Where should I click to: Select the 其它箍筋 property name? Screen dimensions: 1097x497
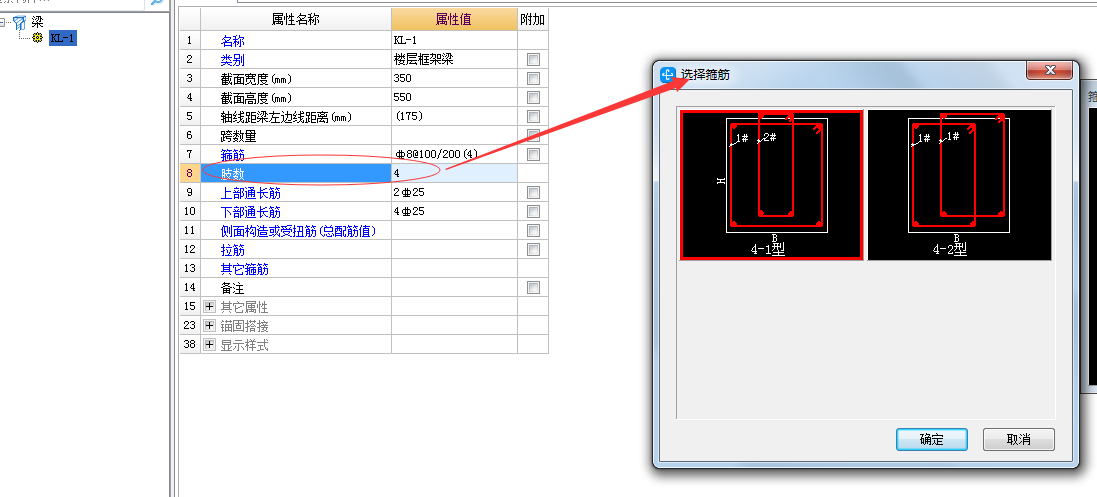tap(245, 269)
